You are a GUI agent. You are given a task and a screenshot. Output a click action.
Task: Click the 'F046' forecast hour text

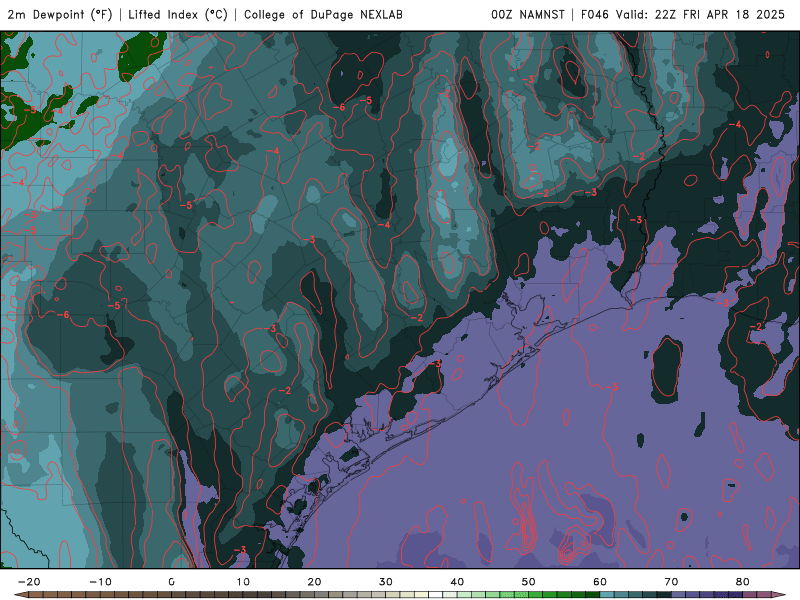coord(595,15)
